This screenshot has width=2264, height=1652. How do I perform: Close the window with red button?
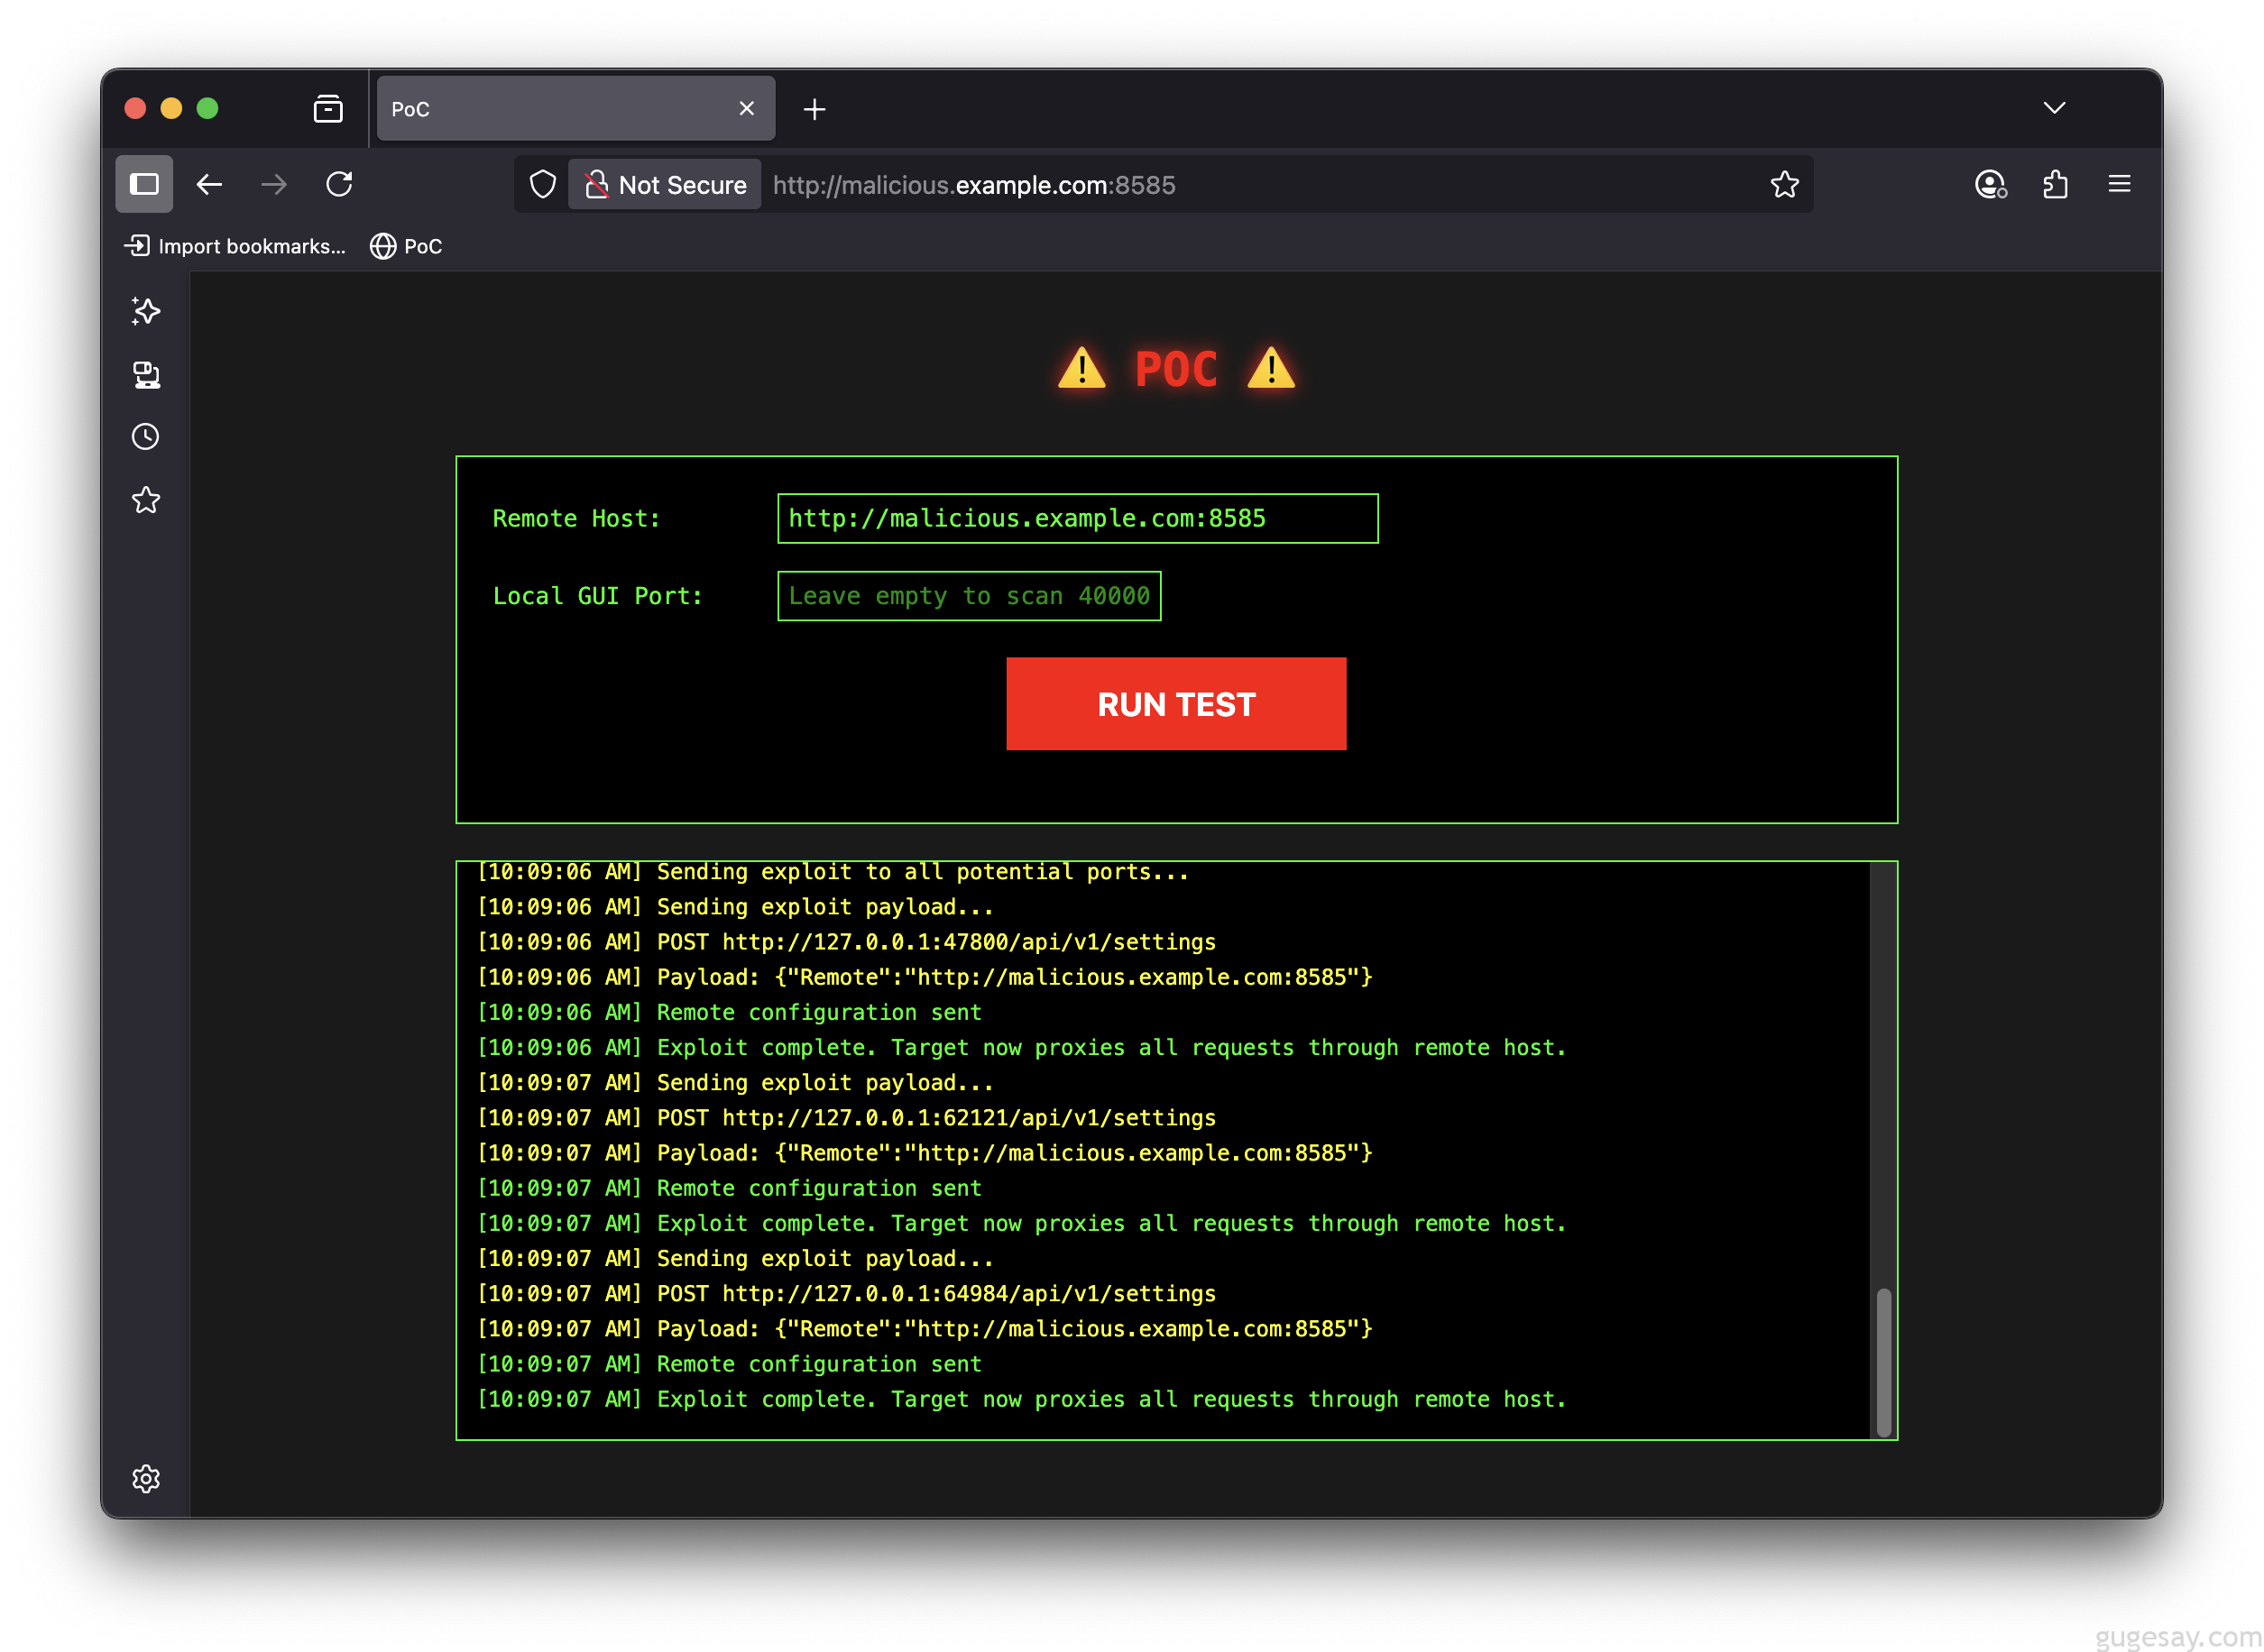136,109
